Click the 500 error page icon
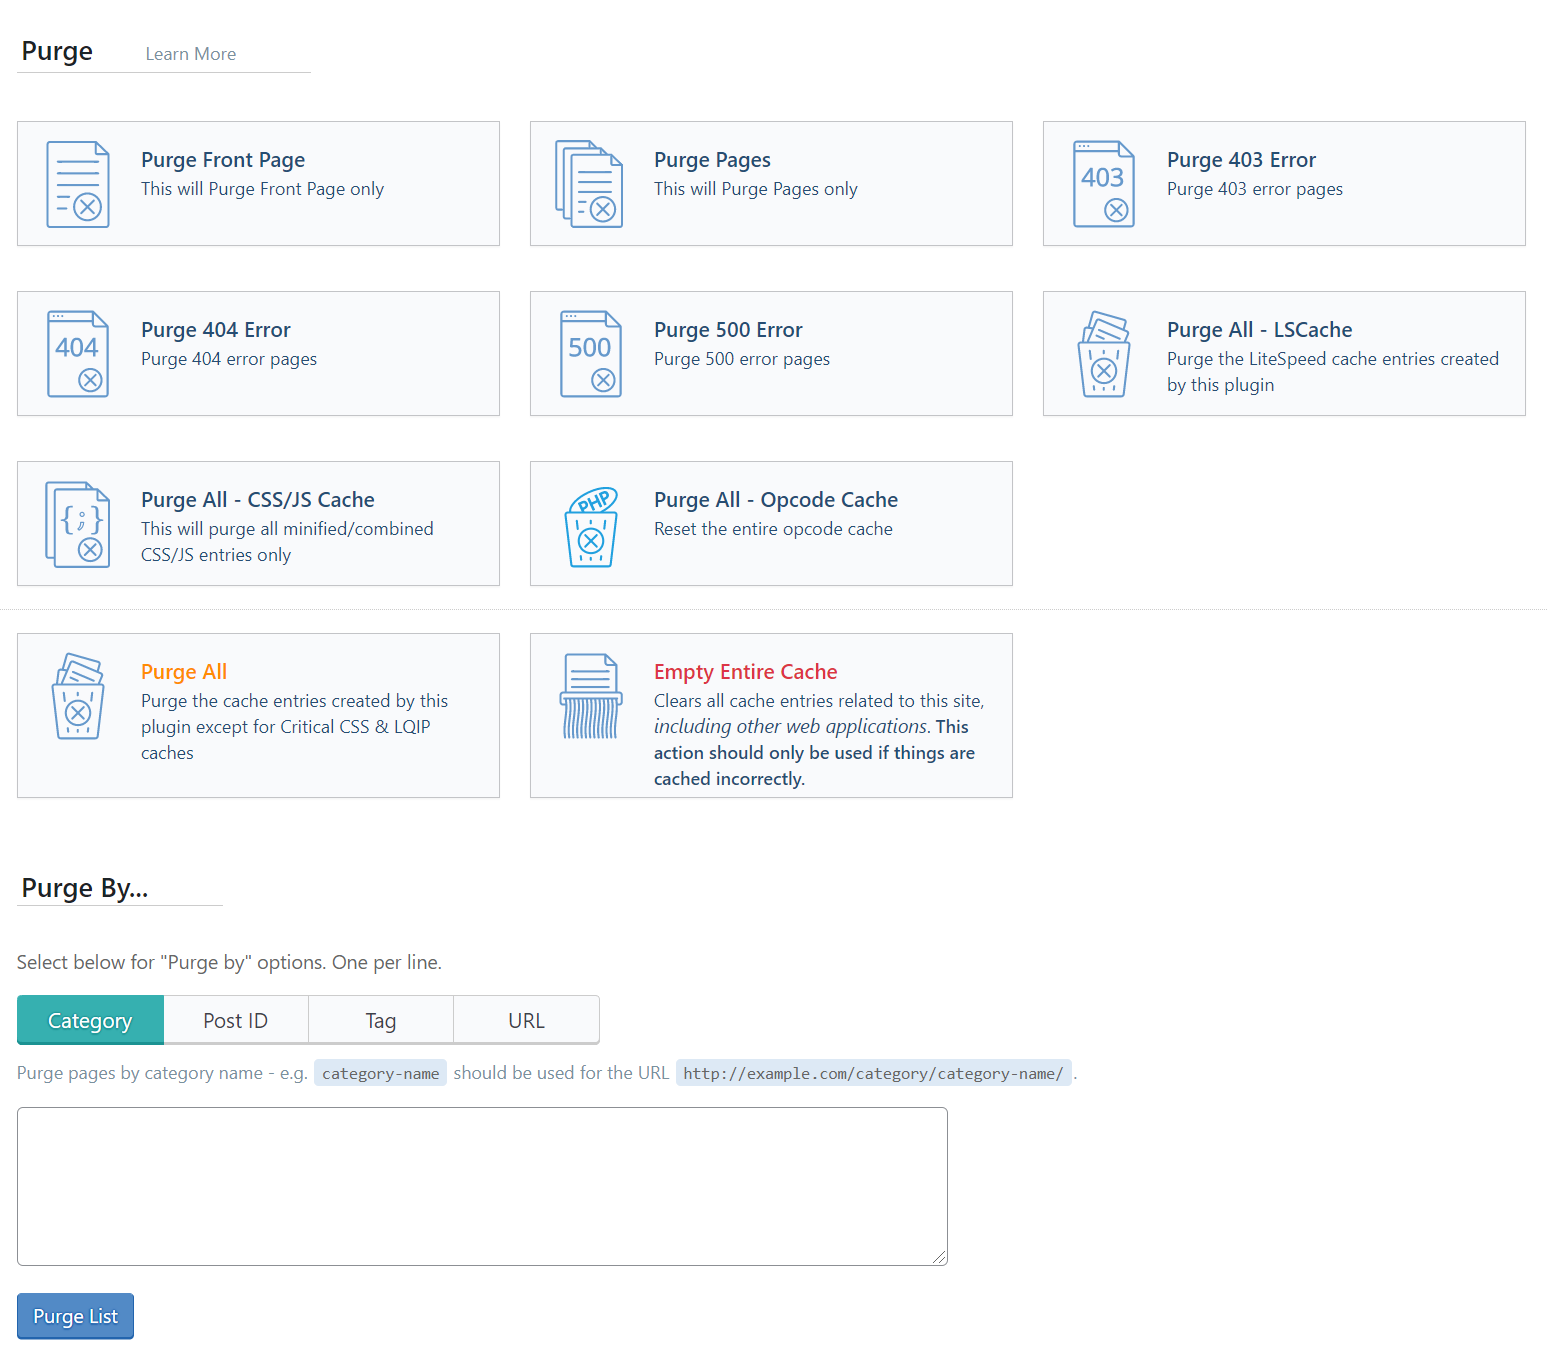Image resolution: width=1563 pixels, height=1359 pixels. coord(590,354)
